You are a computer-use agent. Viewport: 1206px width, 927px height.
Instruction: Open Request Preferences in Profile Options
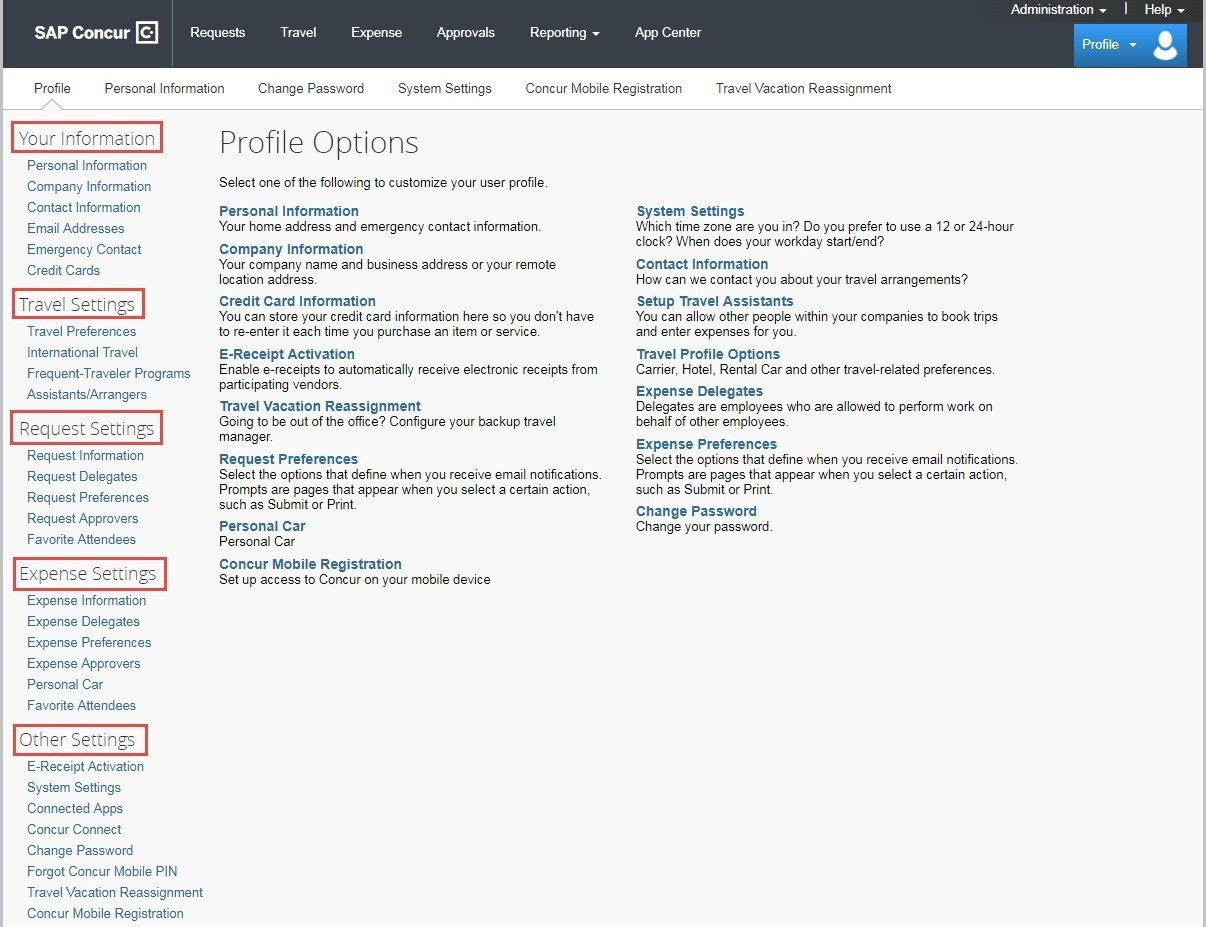288,459
